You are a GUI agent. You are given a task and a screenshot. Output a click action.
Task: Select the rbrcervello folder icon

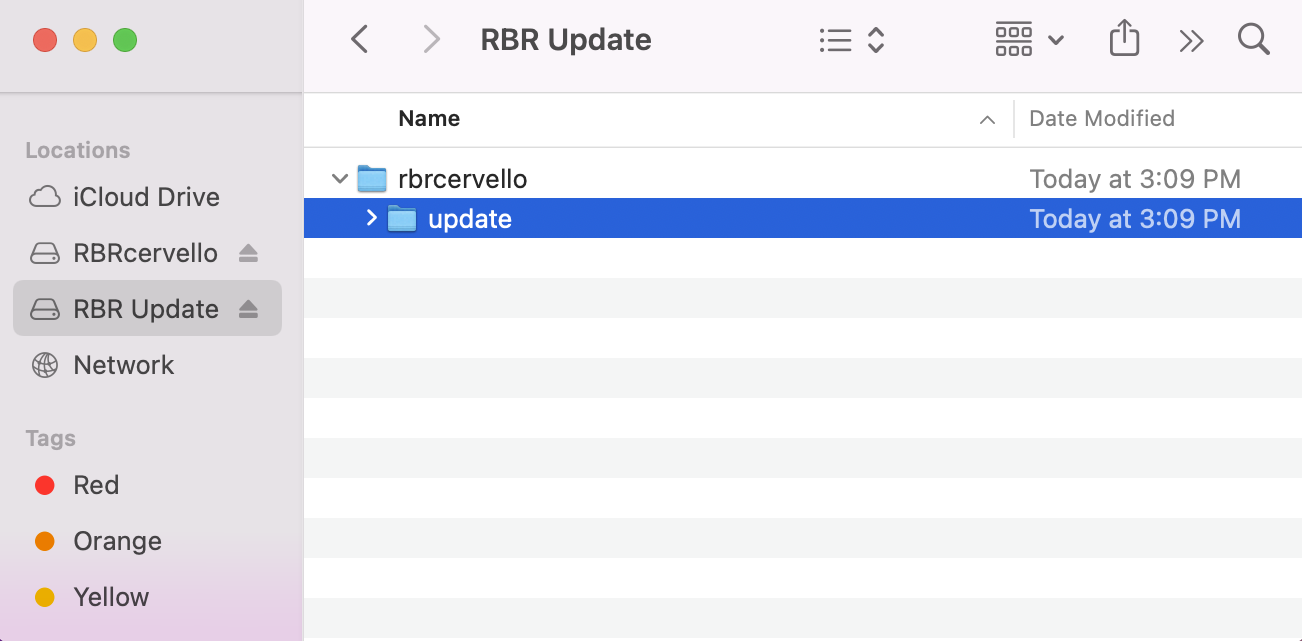(x=372, y=179)
